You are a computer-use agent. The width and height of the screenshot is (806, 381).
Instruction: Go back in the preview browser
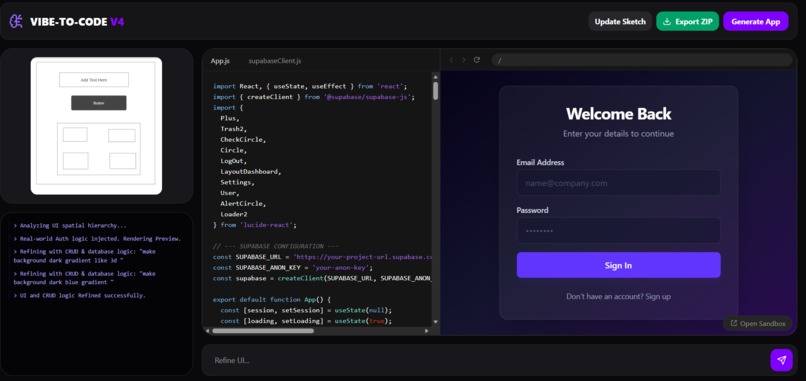click(x=451, y=60)
